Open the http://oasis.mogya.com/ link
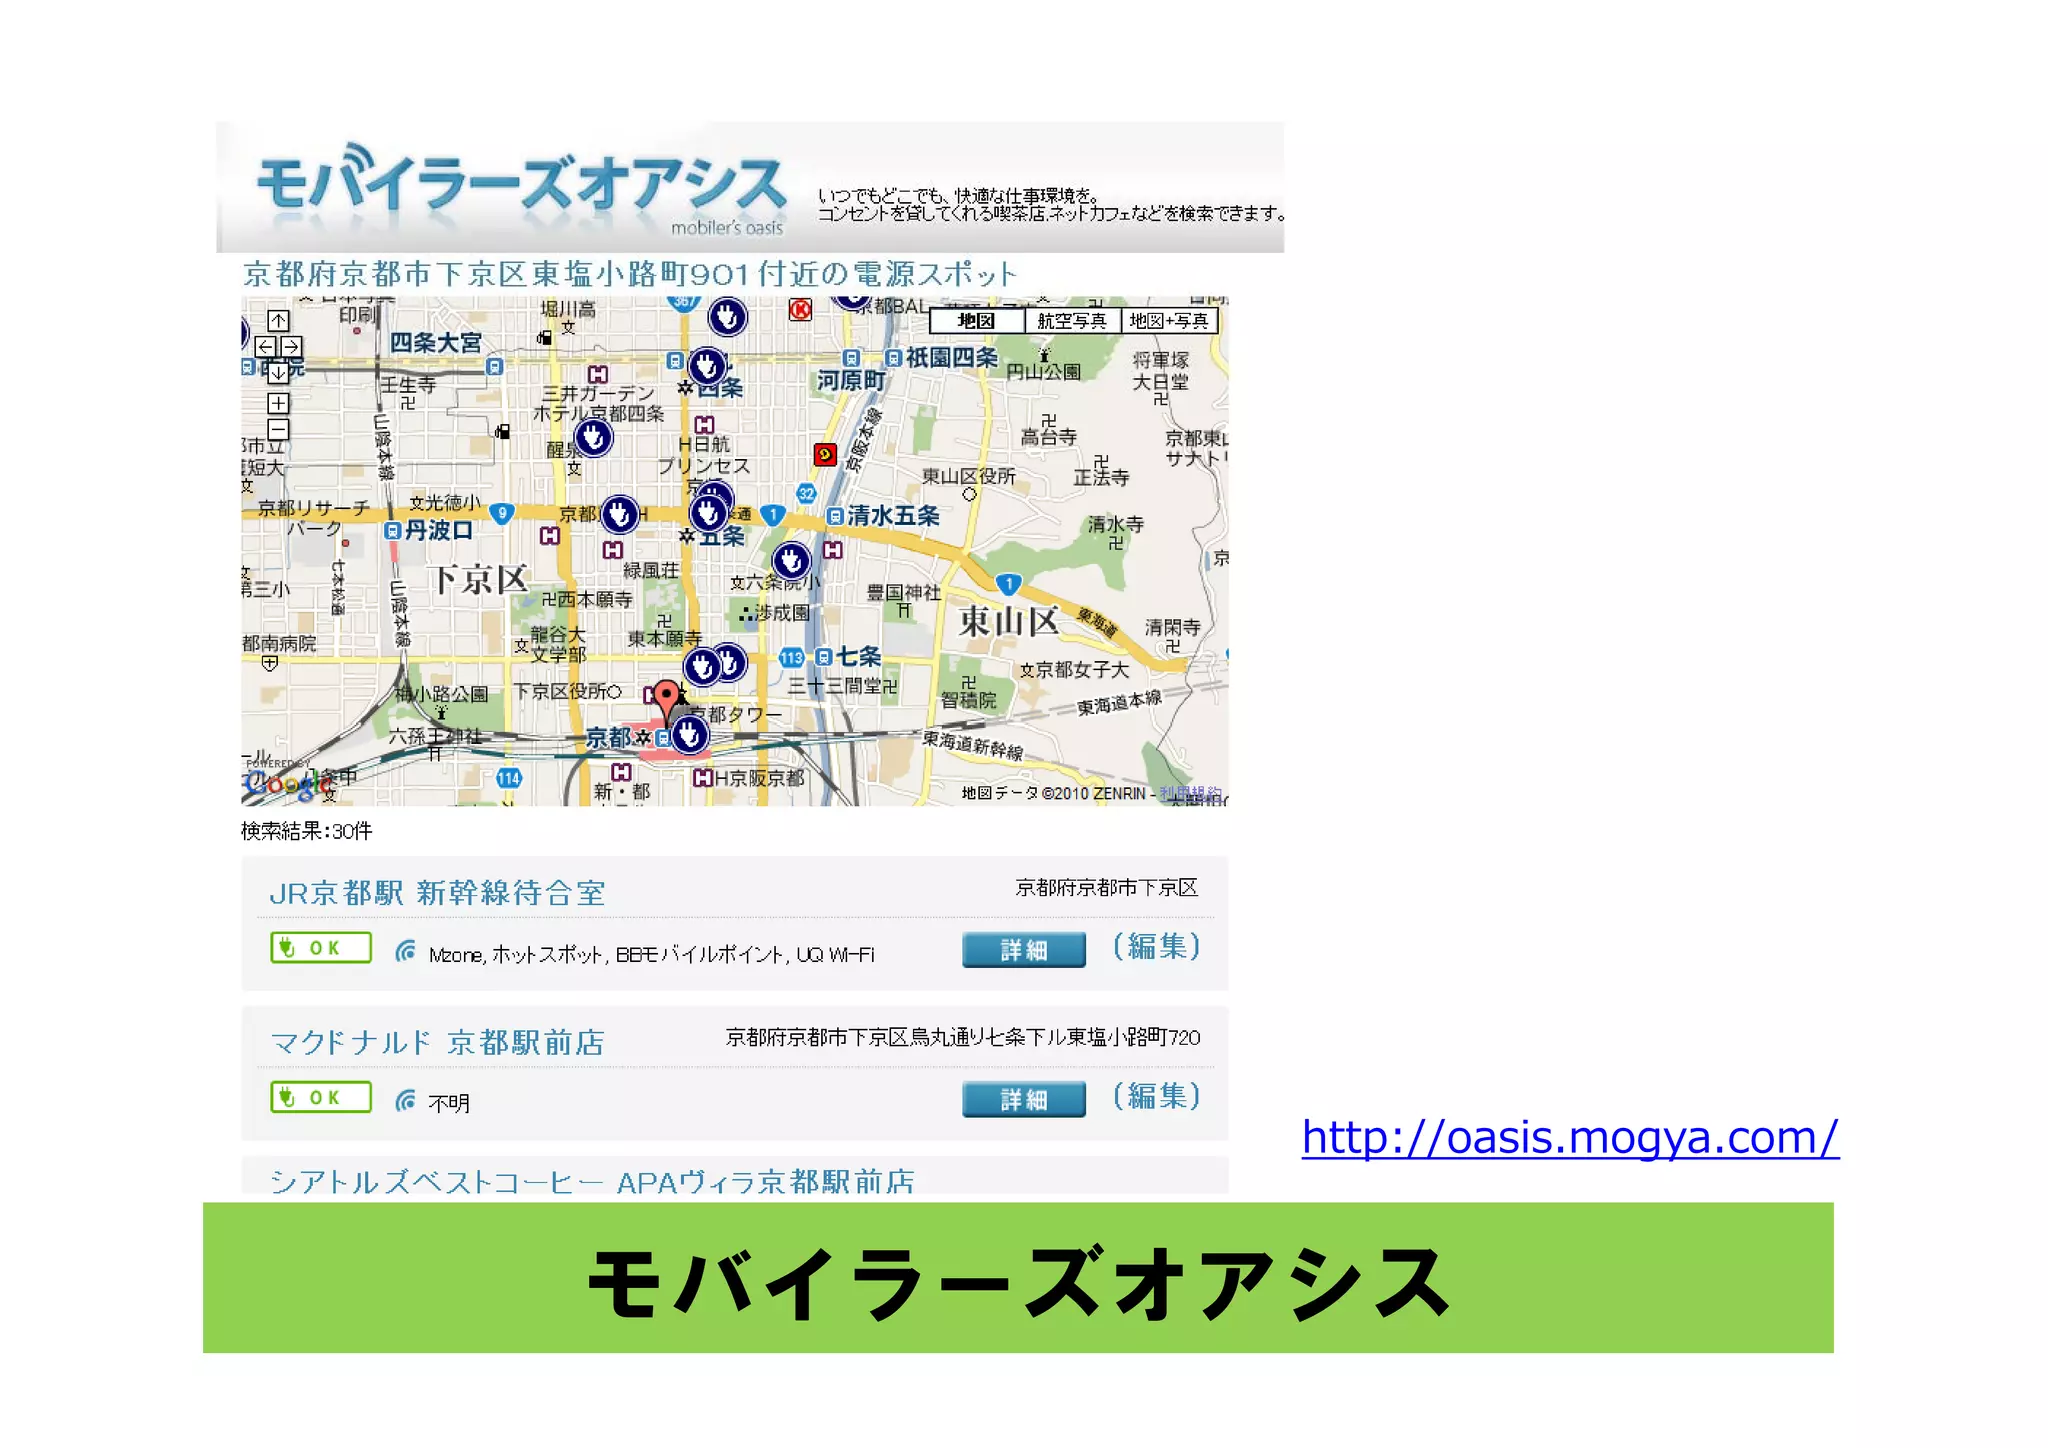 (1570, 1139)
